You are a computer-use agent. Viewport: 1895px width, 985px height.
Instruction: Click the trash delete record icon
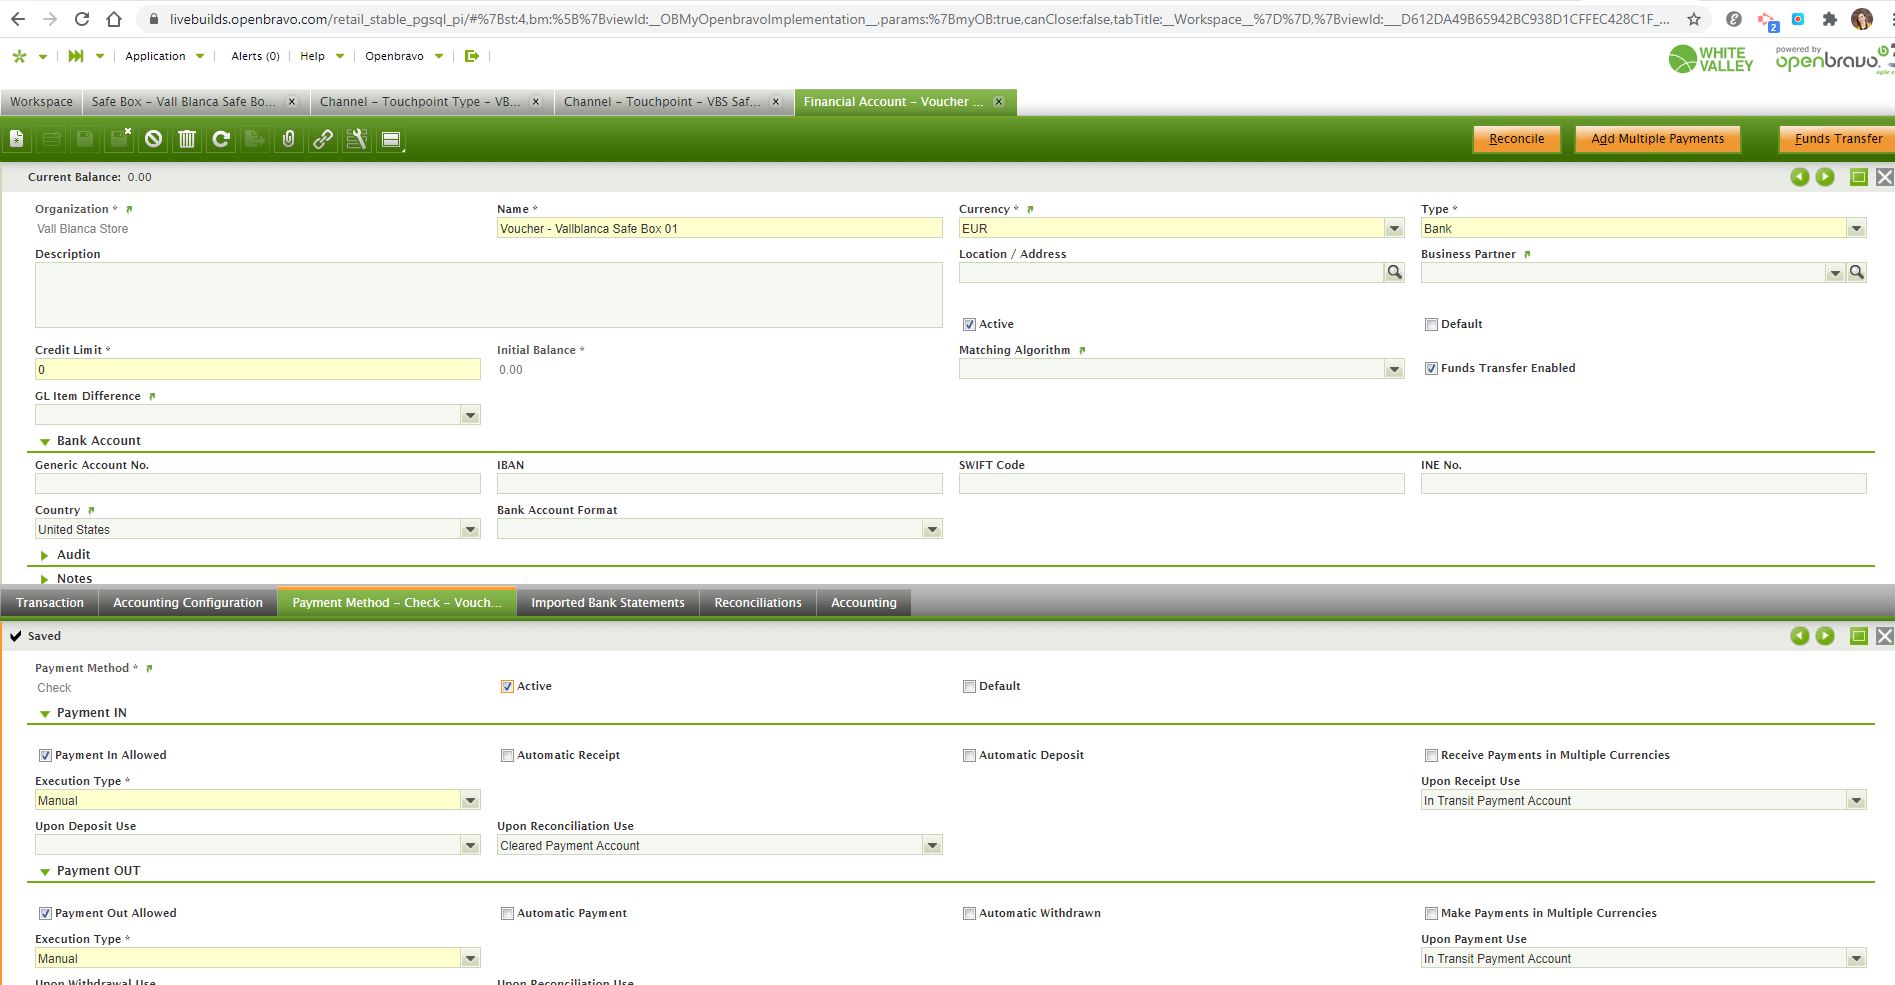click(187, 139)
